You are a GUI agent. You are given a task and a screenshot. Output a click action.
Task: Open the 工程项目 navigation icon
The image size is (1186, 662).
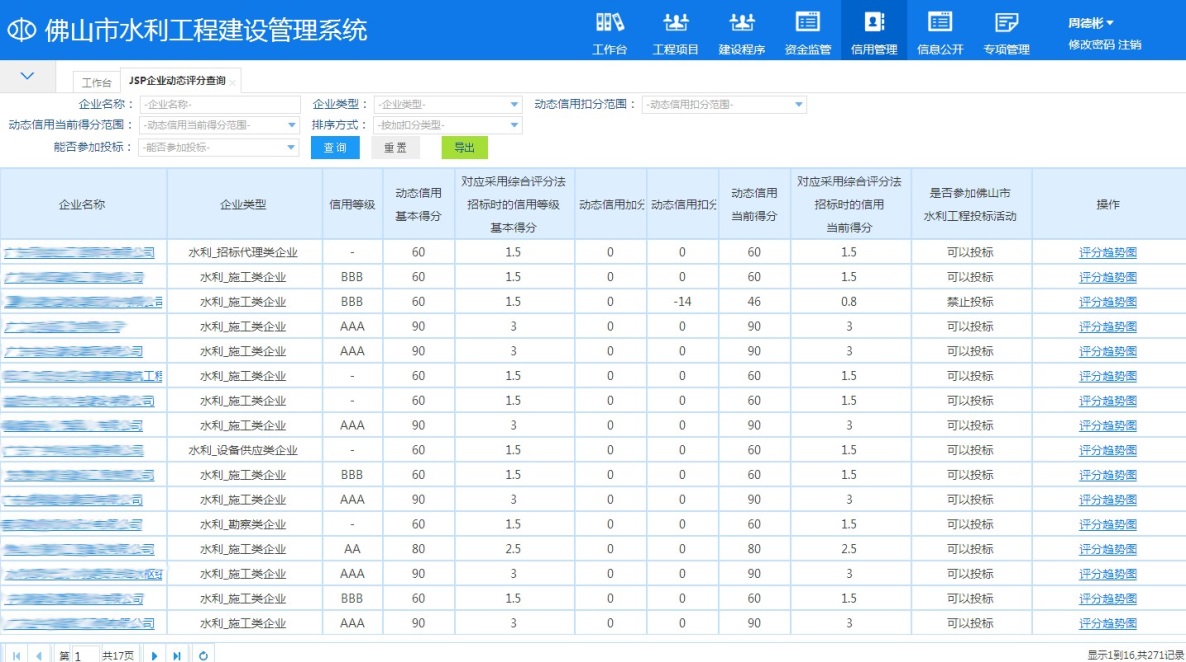(676, 30)
